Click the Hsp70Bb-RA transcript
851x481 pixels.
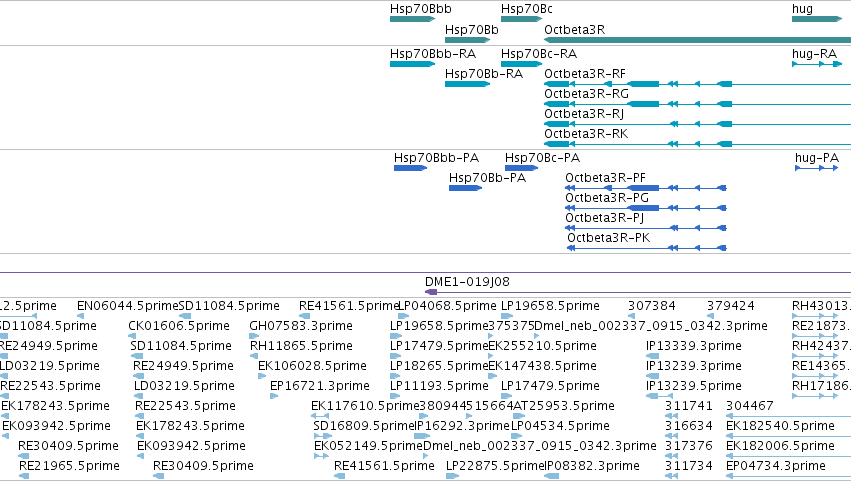click(x=467, y=84)
